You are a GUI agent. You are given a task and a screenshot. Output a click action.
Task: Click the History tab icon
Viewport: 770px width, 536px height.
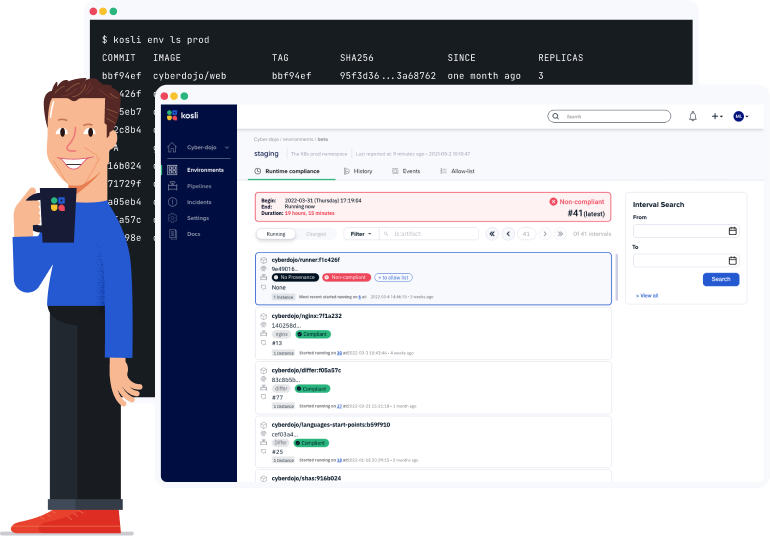(x=347, y=171)
